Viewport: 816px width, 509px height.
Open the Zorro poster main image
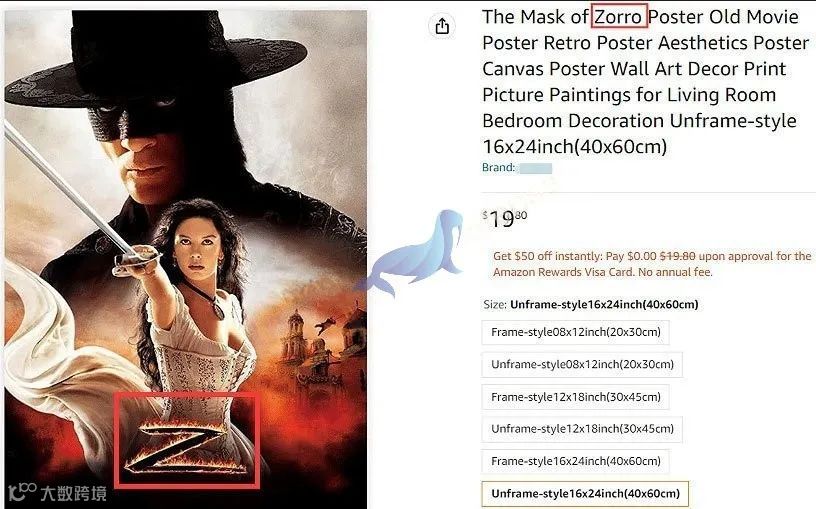tap(186, 259)
